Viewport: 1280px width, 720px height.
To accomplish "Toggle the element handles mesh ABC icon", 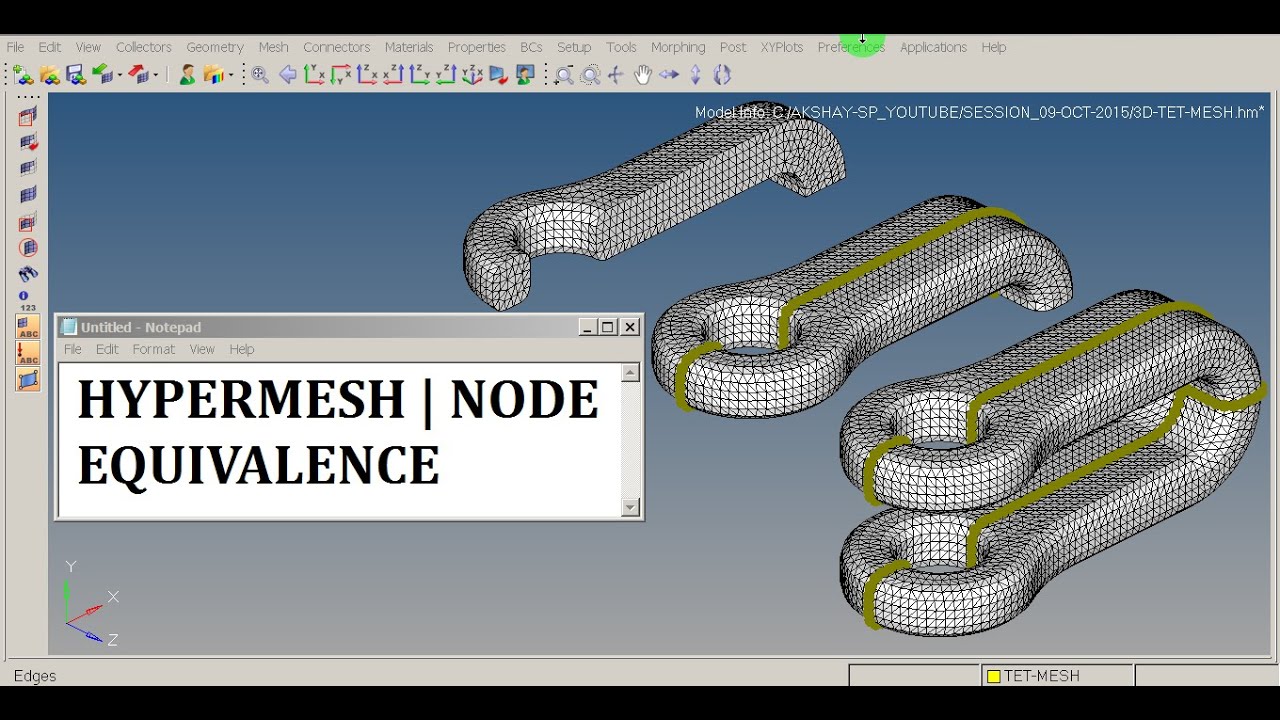I will (28, 327).
